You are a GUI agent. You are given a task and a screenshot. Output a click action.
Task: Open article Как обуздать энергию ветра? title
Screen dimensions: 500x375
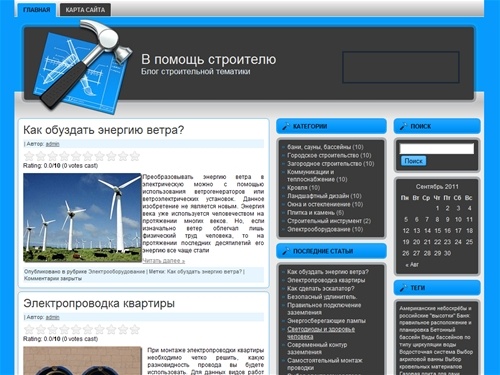[104, 130]
